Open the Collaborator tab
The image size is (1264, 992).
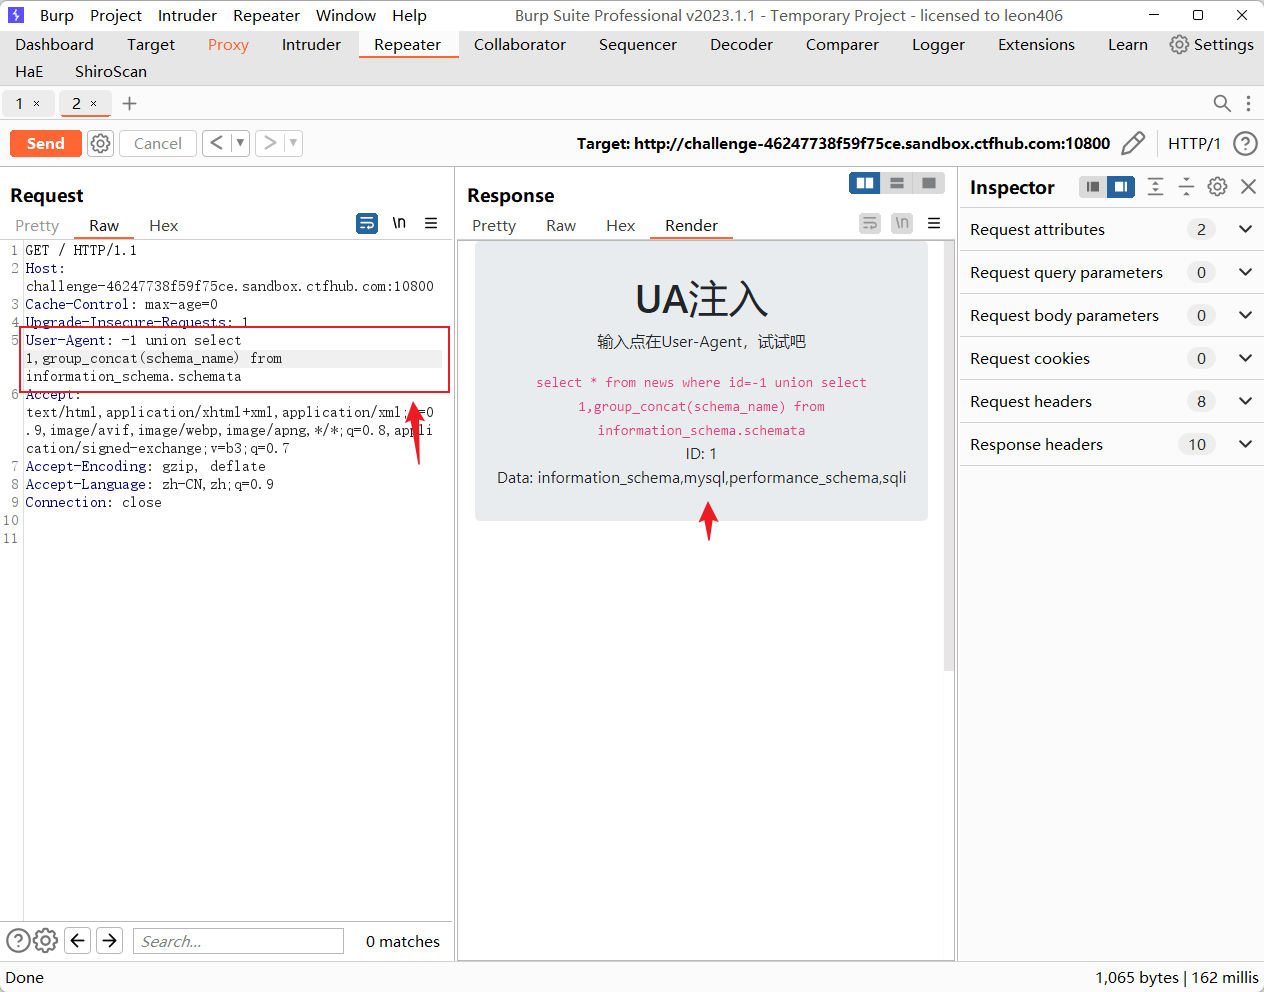520,44
